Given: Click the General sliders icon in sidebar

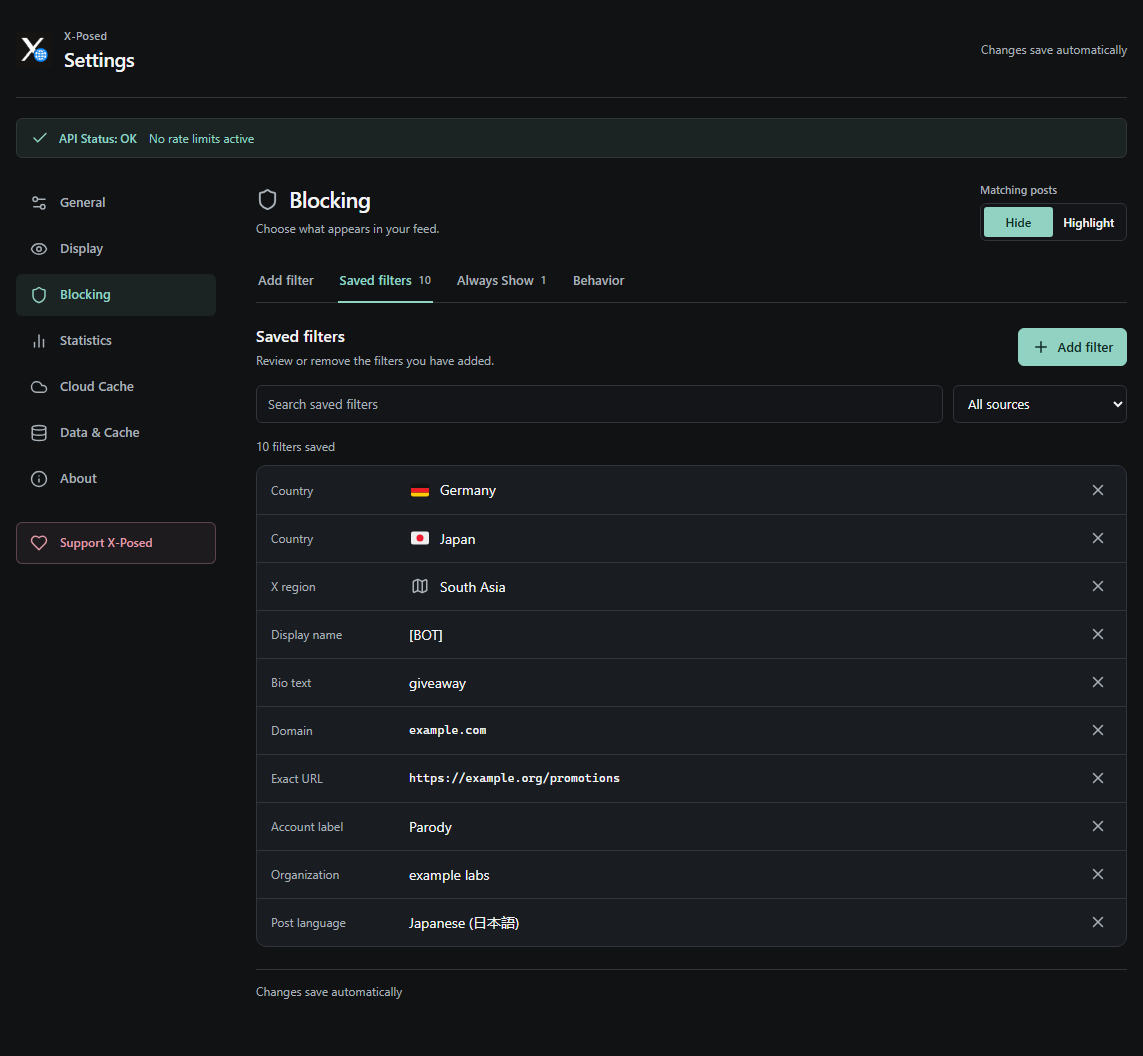Looking at the screenshot, I should pyautogui.click(x=39, y=203).
